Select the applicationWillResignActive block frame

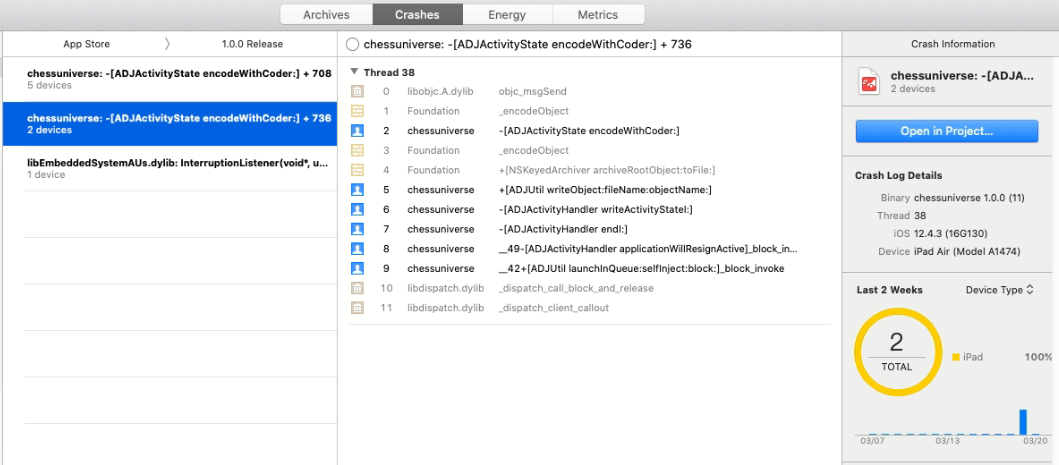[x=648, y=249]
